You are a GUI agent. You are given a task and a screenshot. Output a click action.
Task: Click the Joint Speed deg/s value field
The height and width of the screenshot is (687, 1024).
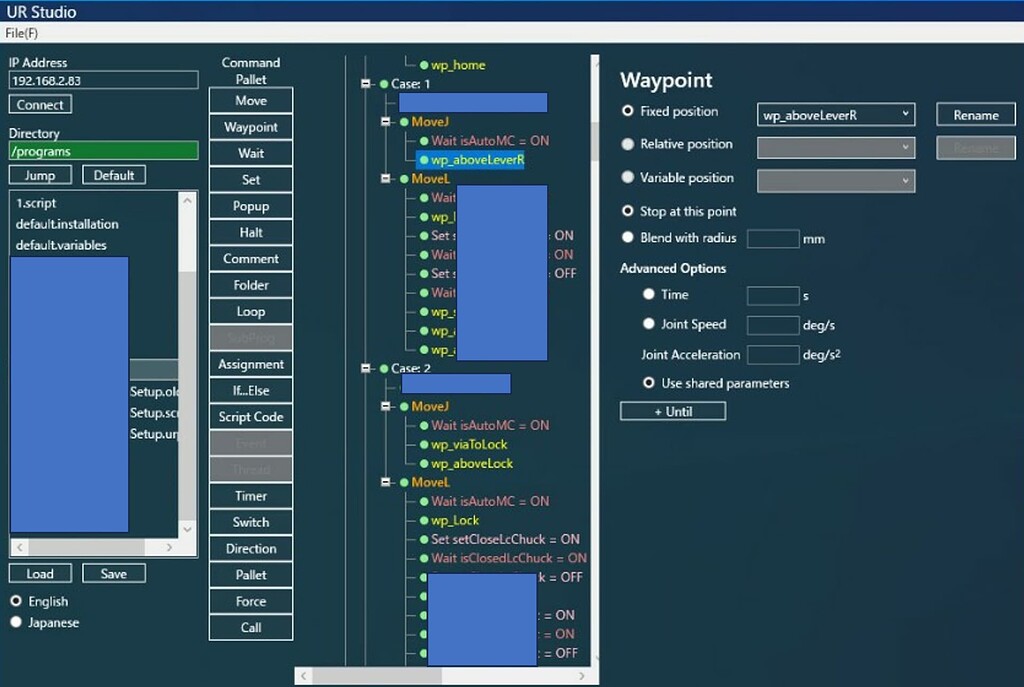[x=773, y=325]
